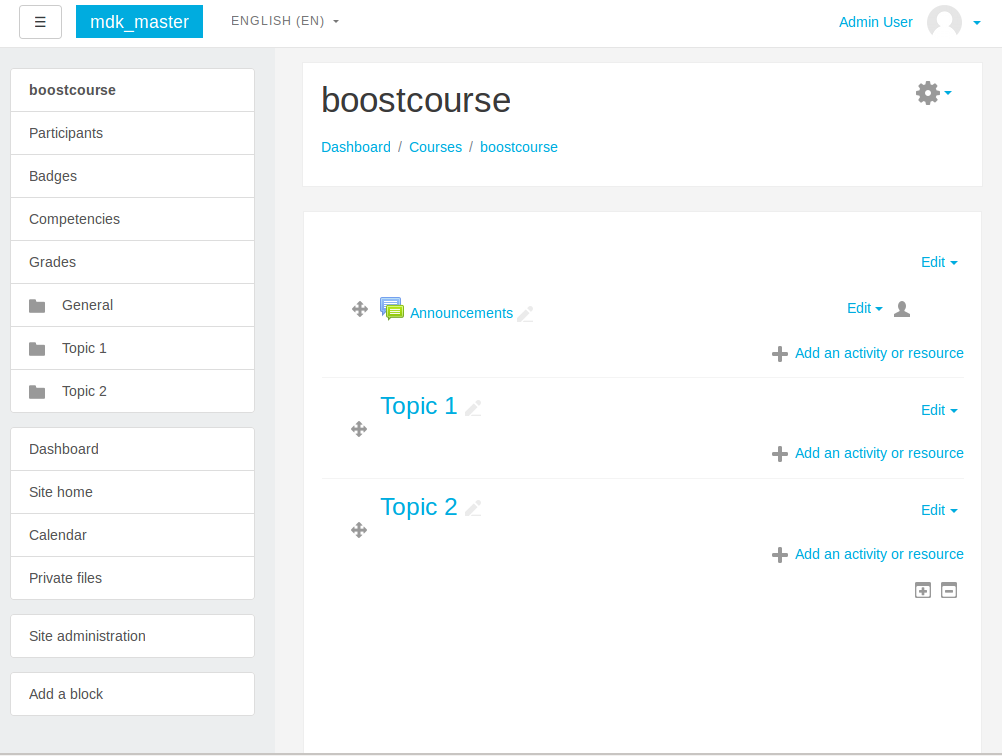Click the Announcements group mode person icon
The width and height of the screenshot is (1002, 756).
tap(902, 309)
